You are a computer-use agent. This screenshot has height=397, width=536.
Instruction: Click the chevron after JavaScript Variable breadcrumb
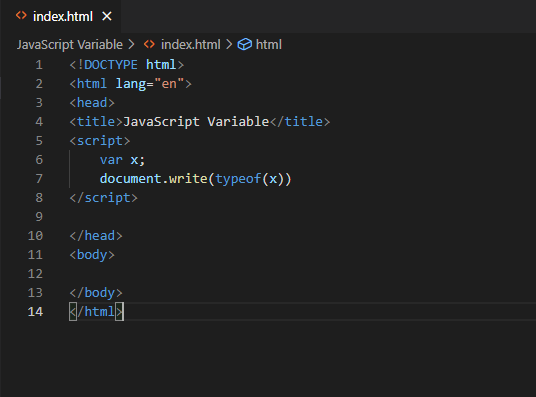(x=131, y=44)
